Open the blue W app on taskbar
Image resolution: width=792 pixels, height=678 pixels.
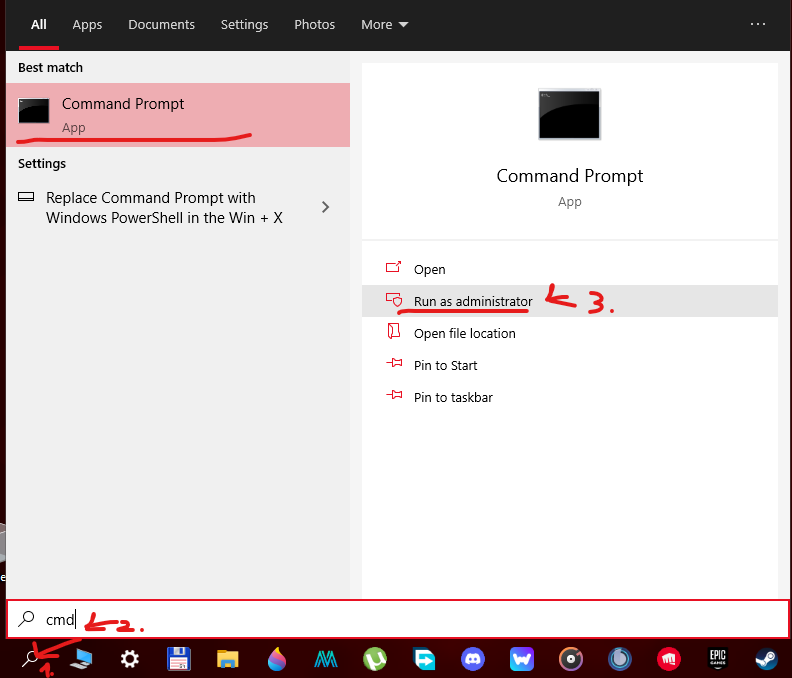tap(522, 659)
